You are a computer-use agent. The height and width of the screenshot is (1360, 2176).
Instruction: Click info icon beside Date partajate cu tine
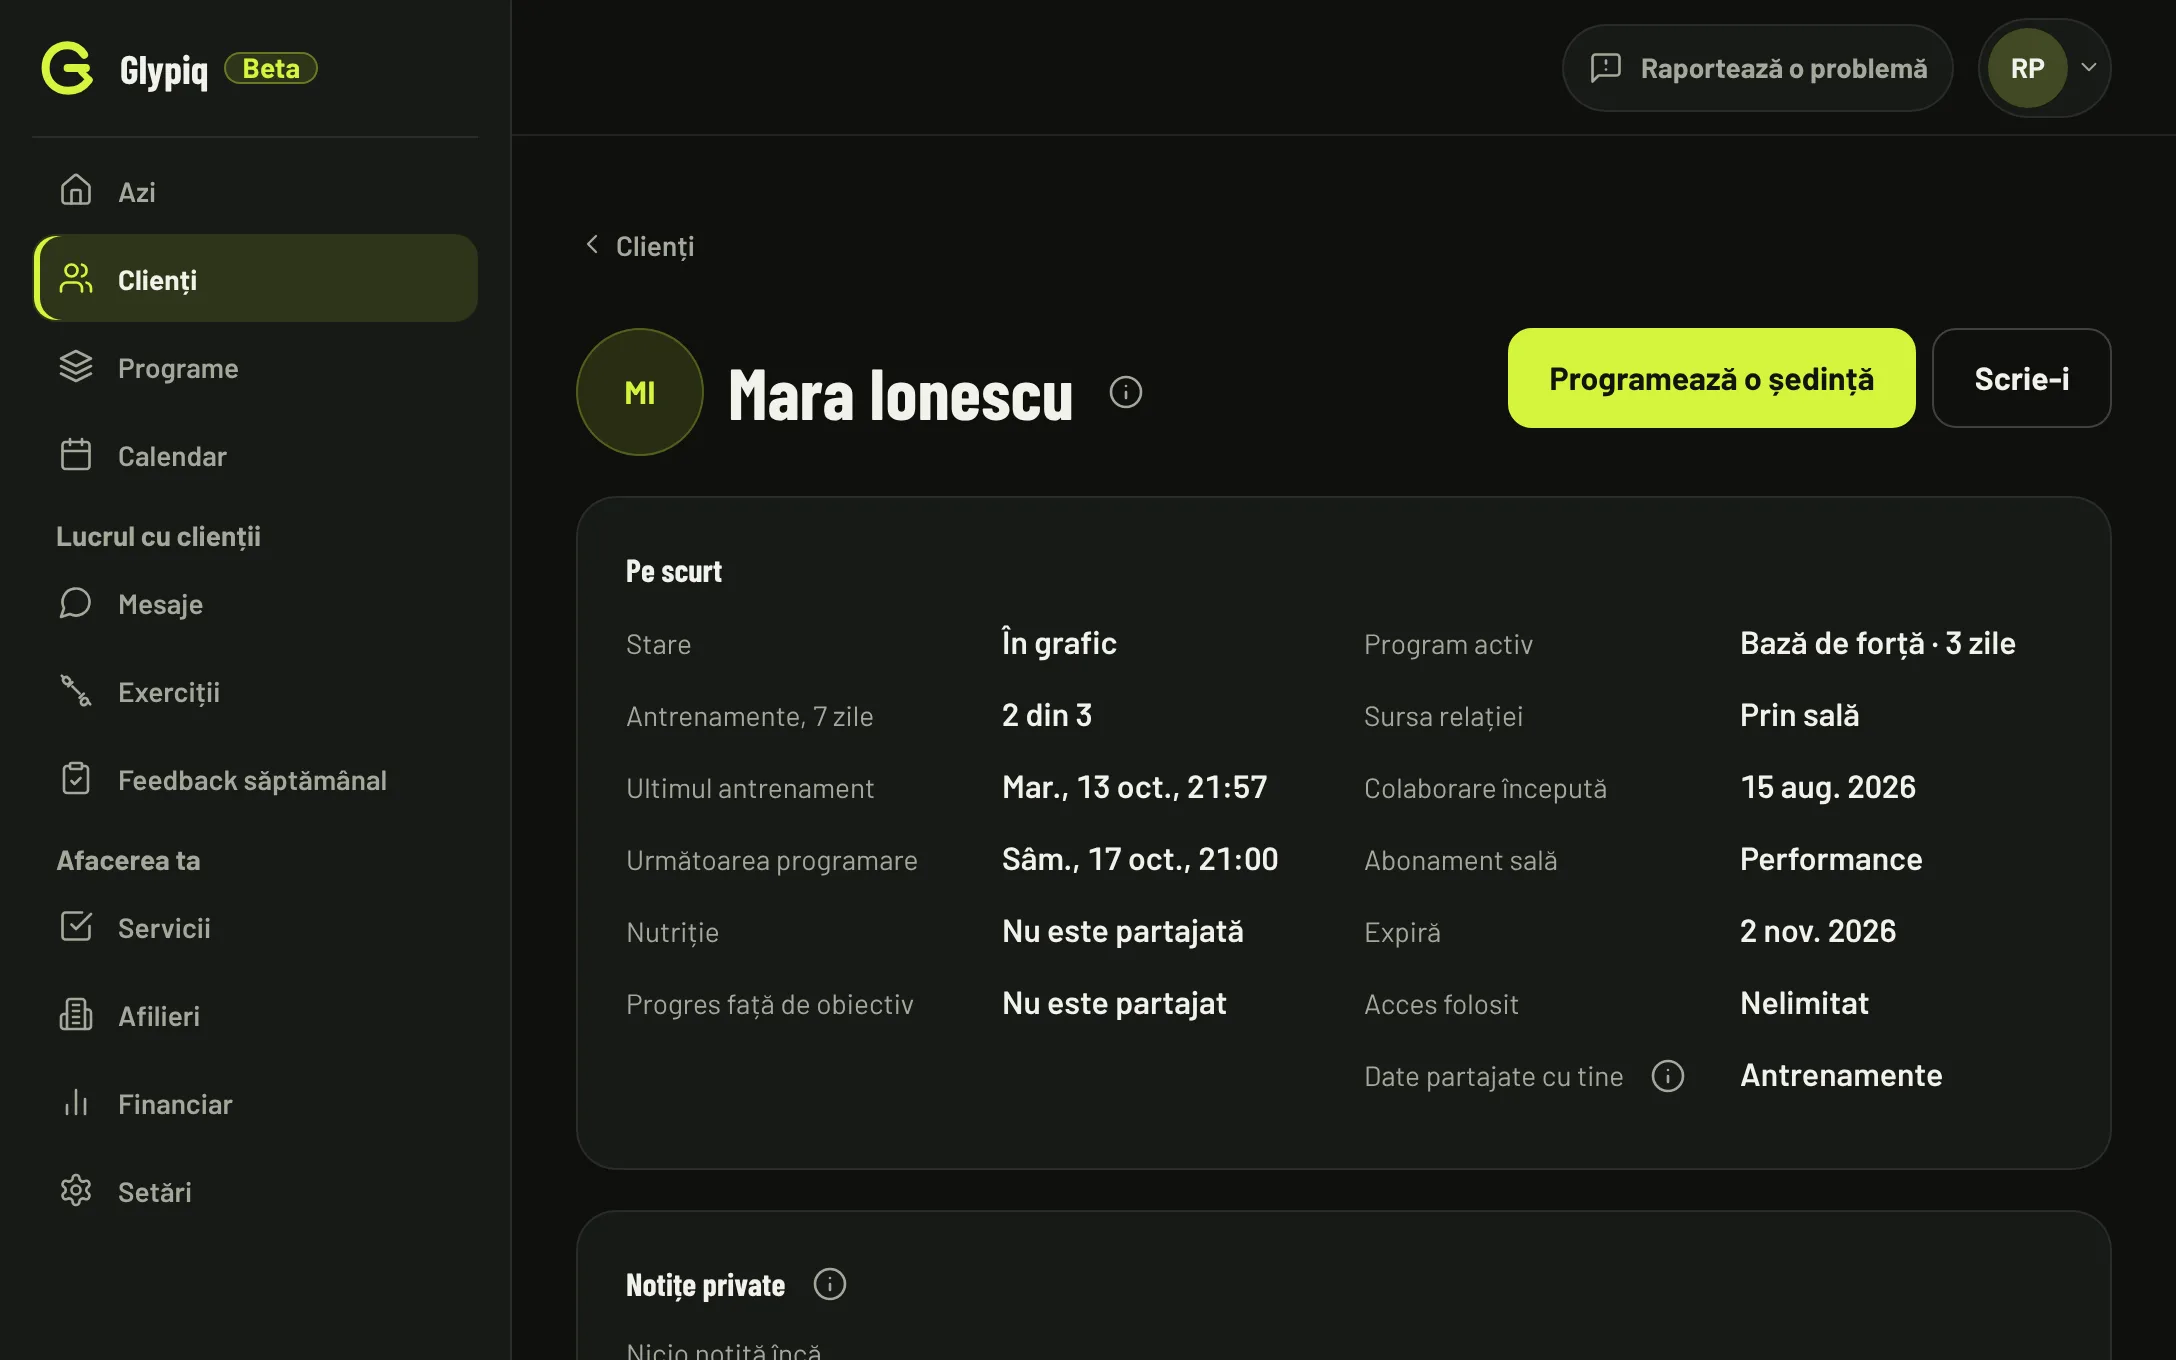(x=1667, y=1076)
